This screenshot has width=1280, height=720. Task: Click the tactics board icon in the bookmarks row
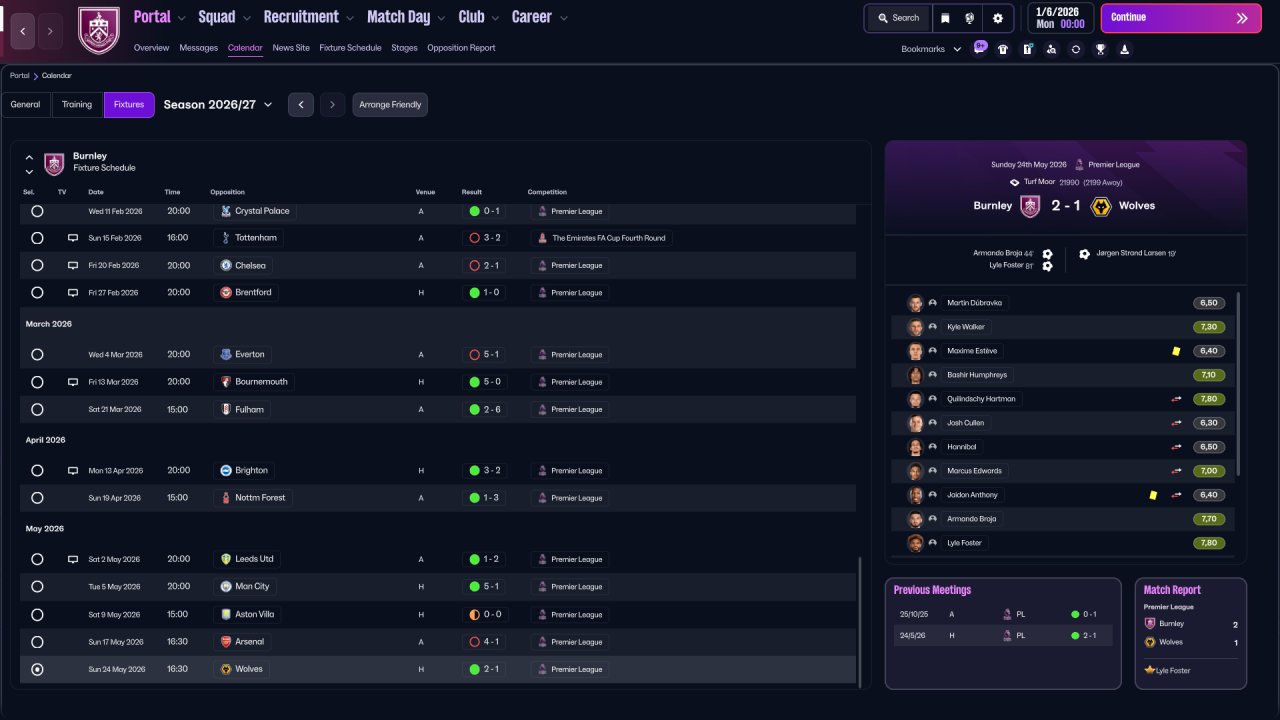coord(1027,49)
